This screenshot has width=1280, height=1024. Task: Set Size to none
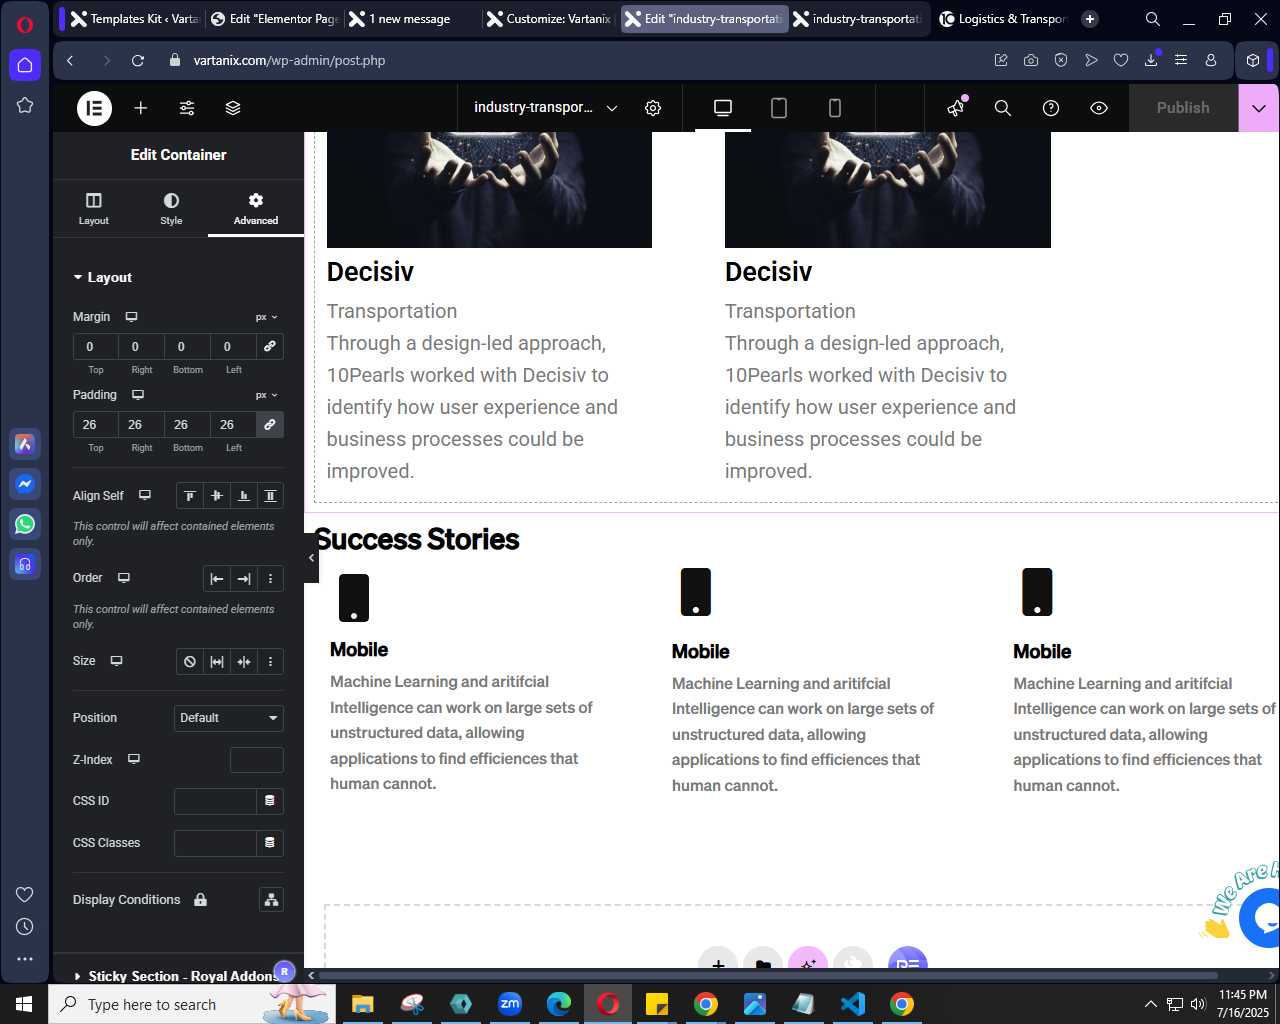(190, 662)
